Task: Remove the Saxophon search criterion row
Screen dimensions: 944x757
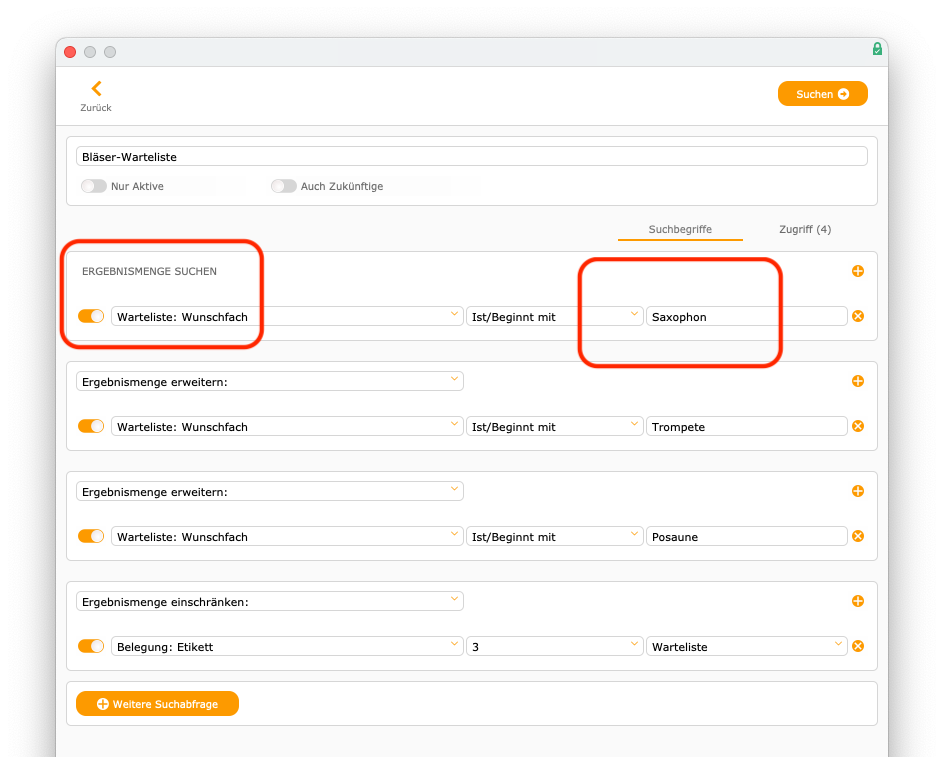Action: (857, 317)
